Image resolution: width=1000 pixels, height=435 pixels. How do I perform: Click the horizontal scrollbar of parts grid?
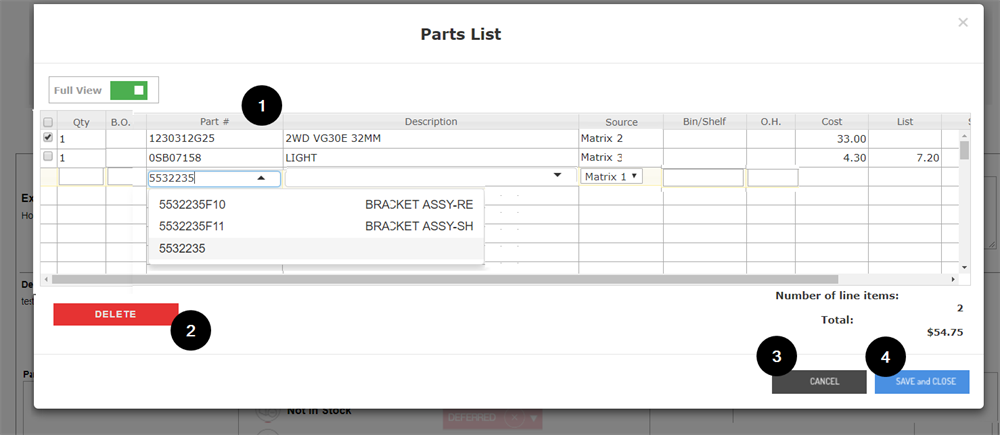coord(445,279)
